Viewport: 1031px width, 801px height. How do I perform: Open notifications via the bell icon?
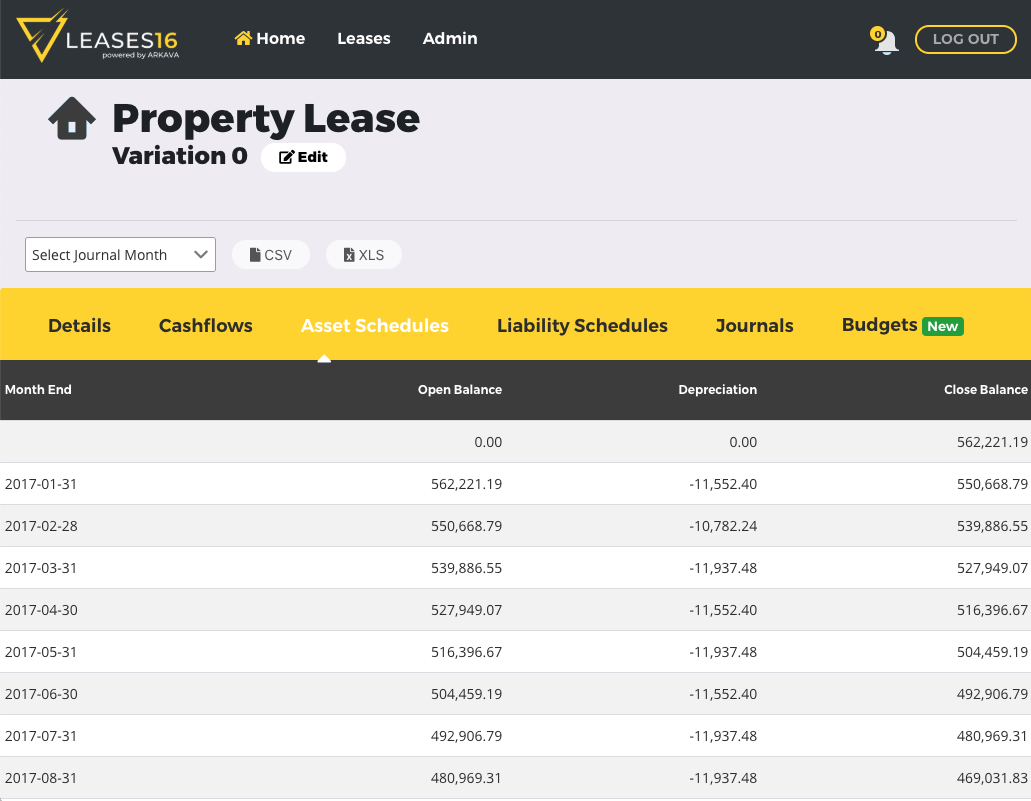tap(885, 43)
